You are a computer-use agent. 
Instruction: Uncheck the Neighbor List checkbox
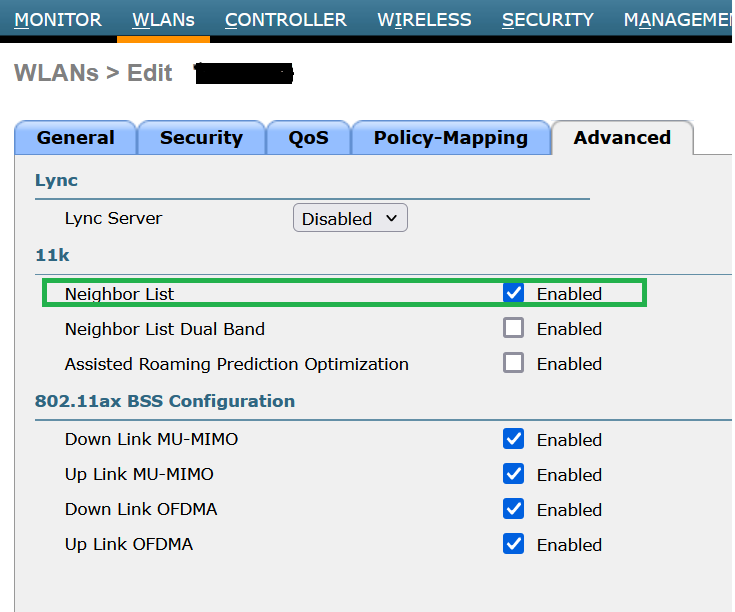(x=513, y=293)
